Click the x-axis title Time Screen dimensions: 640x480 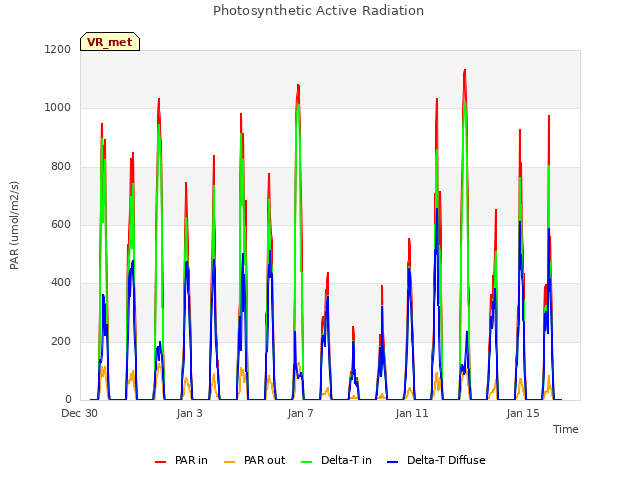[566, 429]
